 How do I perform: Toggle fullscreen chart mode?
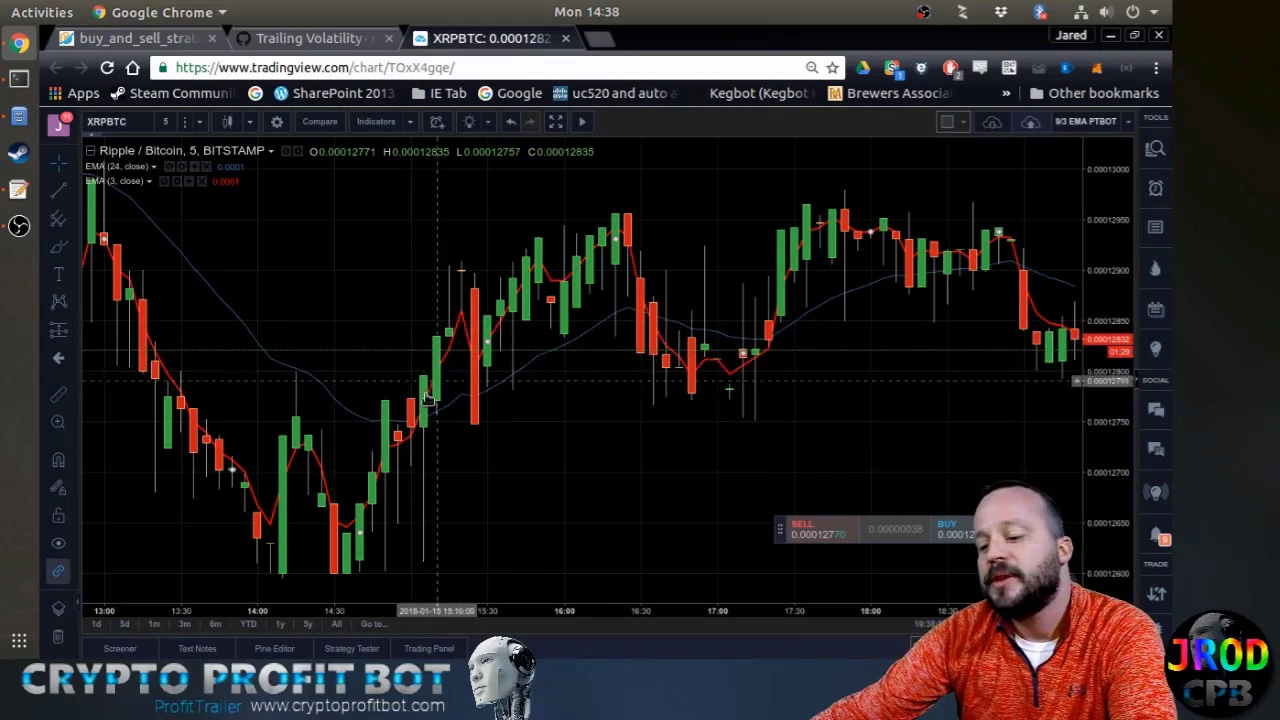point(556,122)
